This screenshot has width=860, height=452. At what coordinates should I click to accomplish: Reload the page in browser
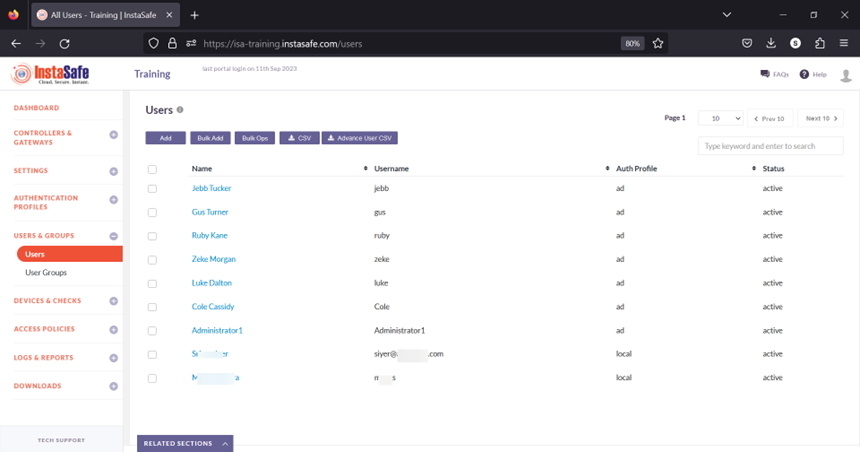64,44
